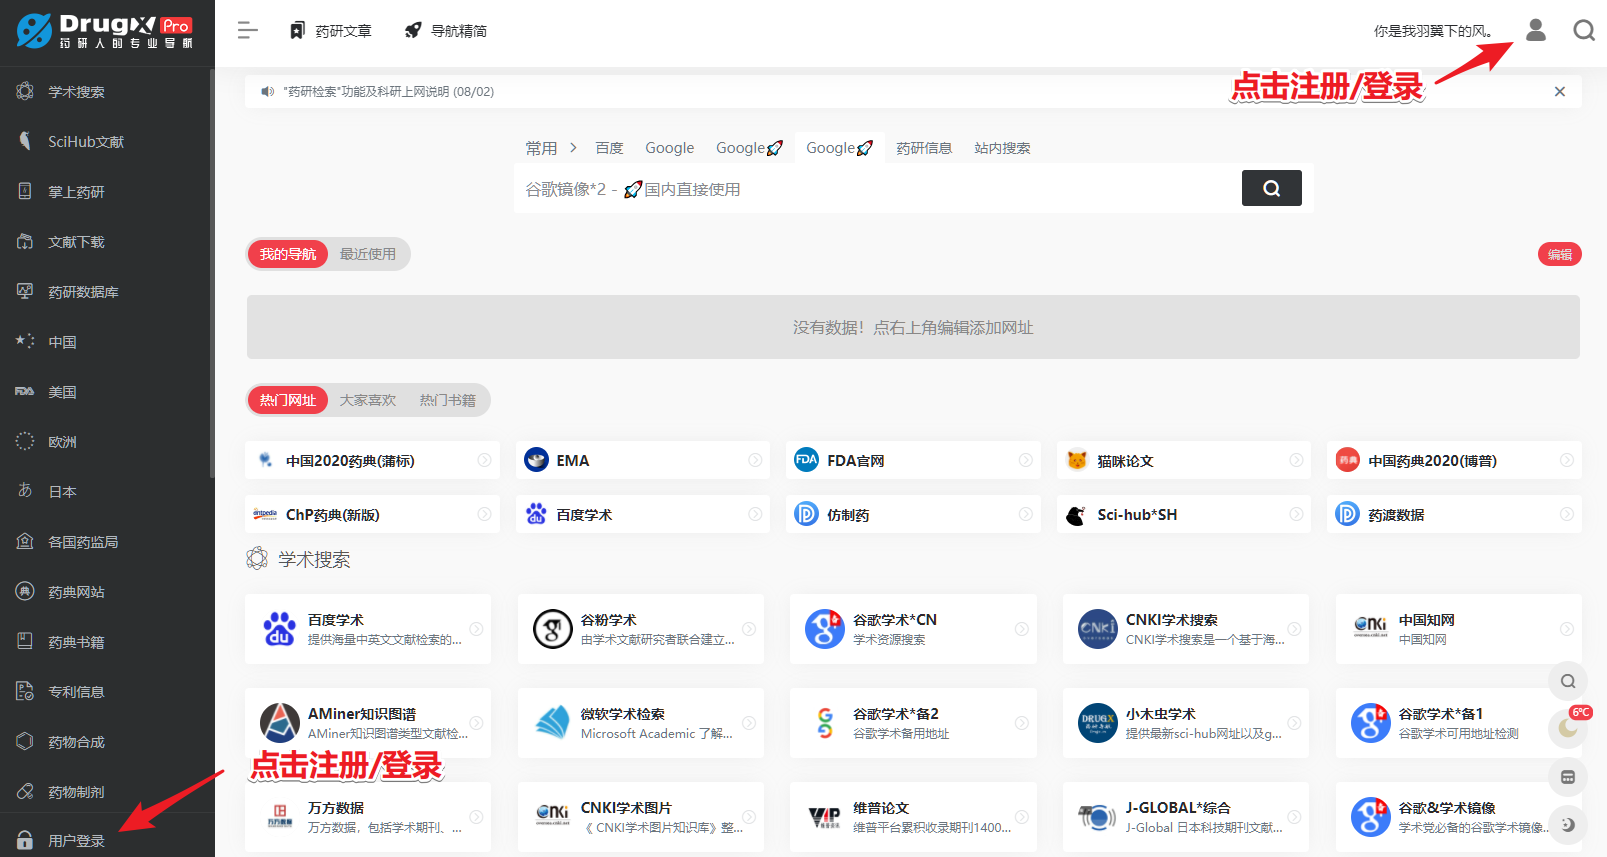Image resolution: width=1607 pixels, height=857 pixels.
Task: Open the 维普论文 card
Action: 913,817
